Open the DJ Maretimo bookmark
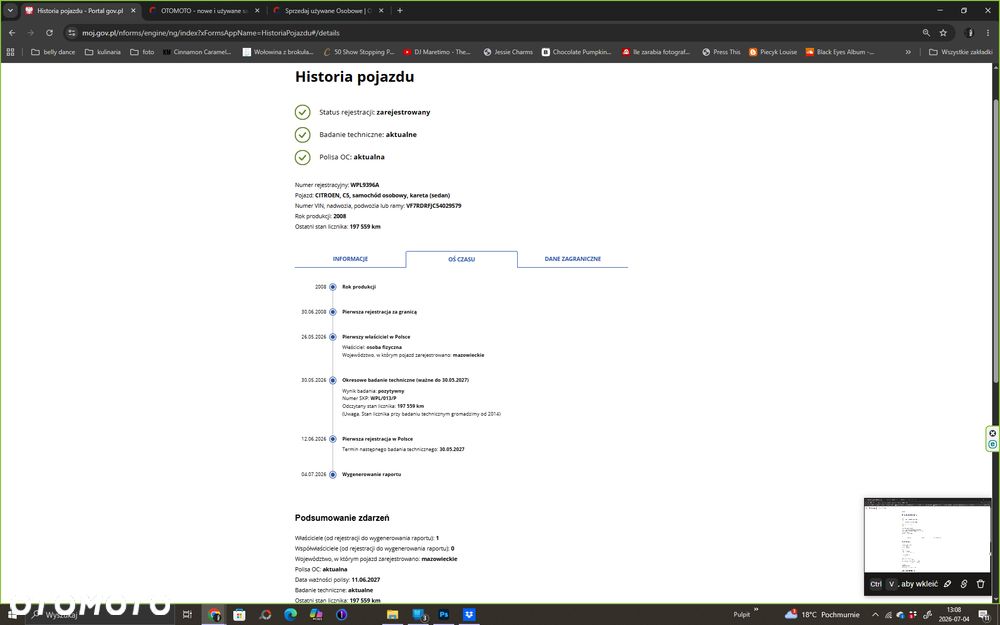The height and width of the screenshot is (625, 1000). tap(436, 52)
